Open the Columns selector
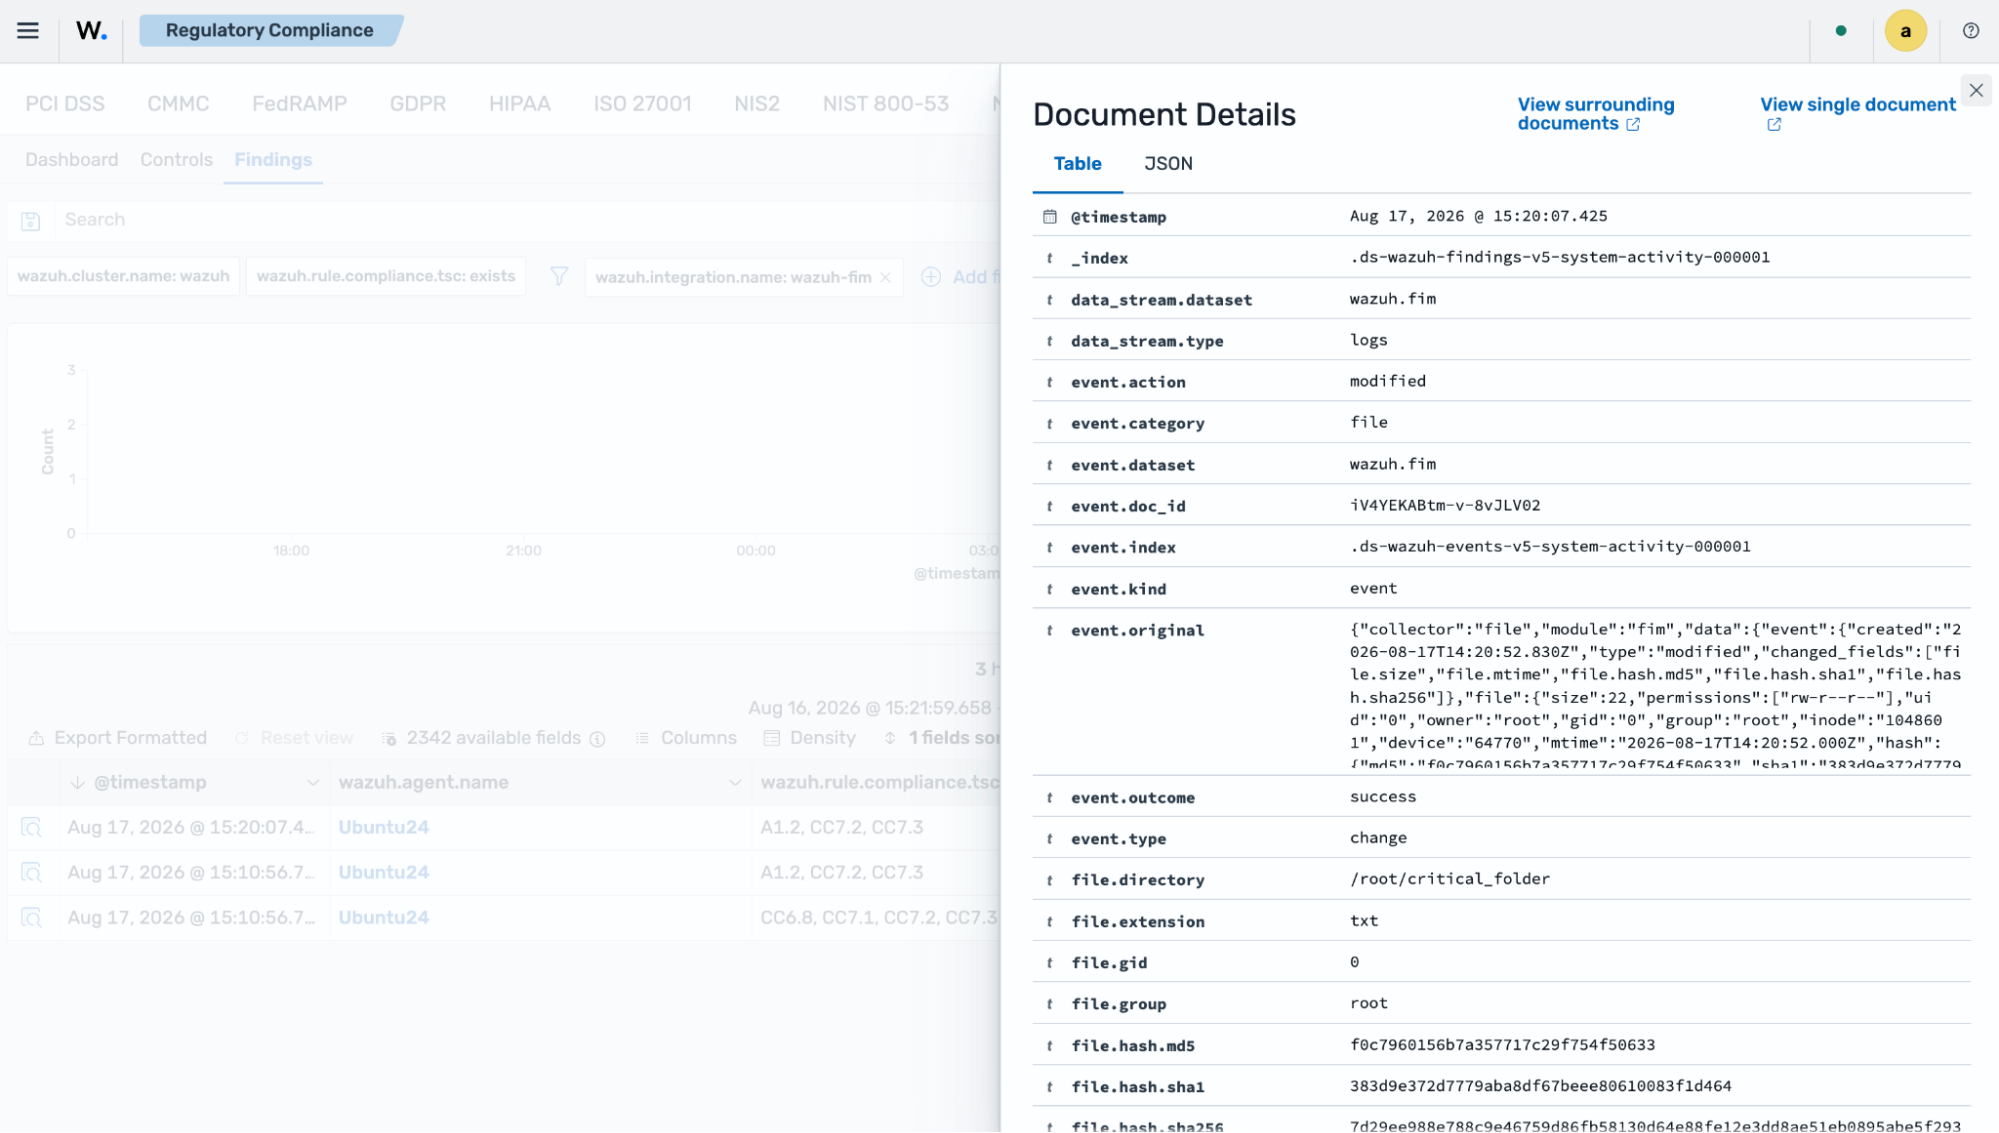Image resolution: width=1999 pixels, height=1133 pixels. (686, 738)
